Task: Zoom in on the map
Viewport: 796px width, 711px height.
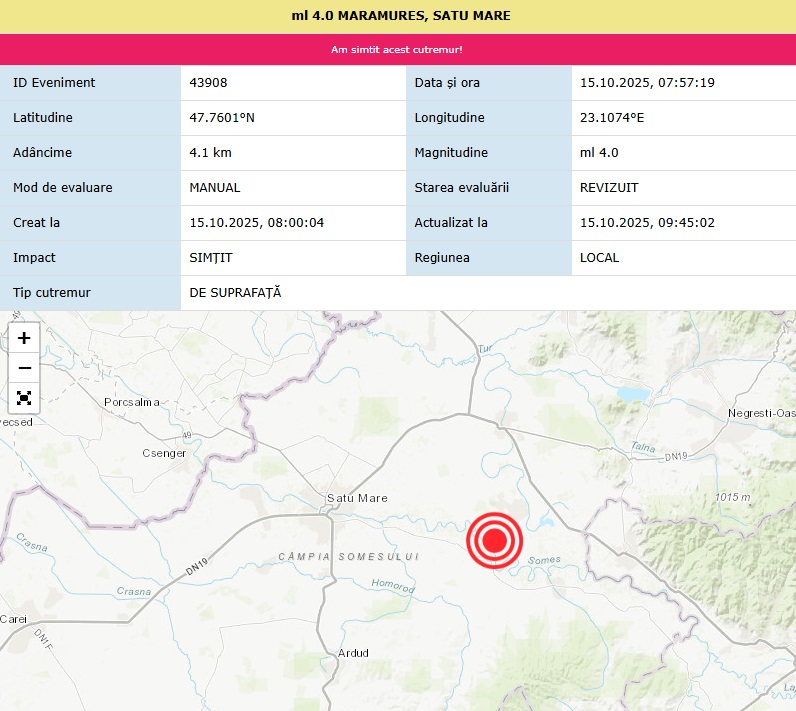Action: pos(24,338)
